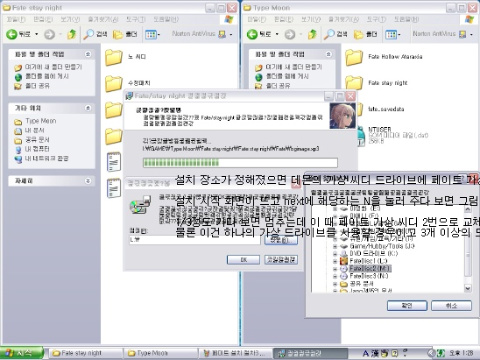Open Search (검색) in Type Moon window

[336, 34]
